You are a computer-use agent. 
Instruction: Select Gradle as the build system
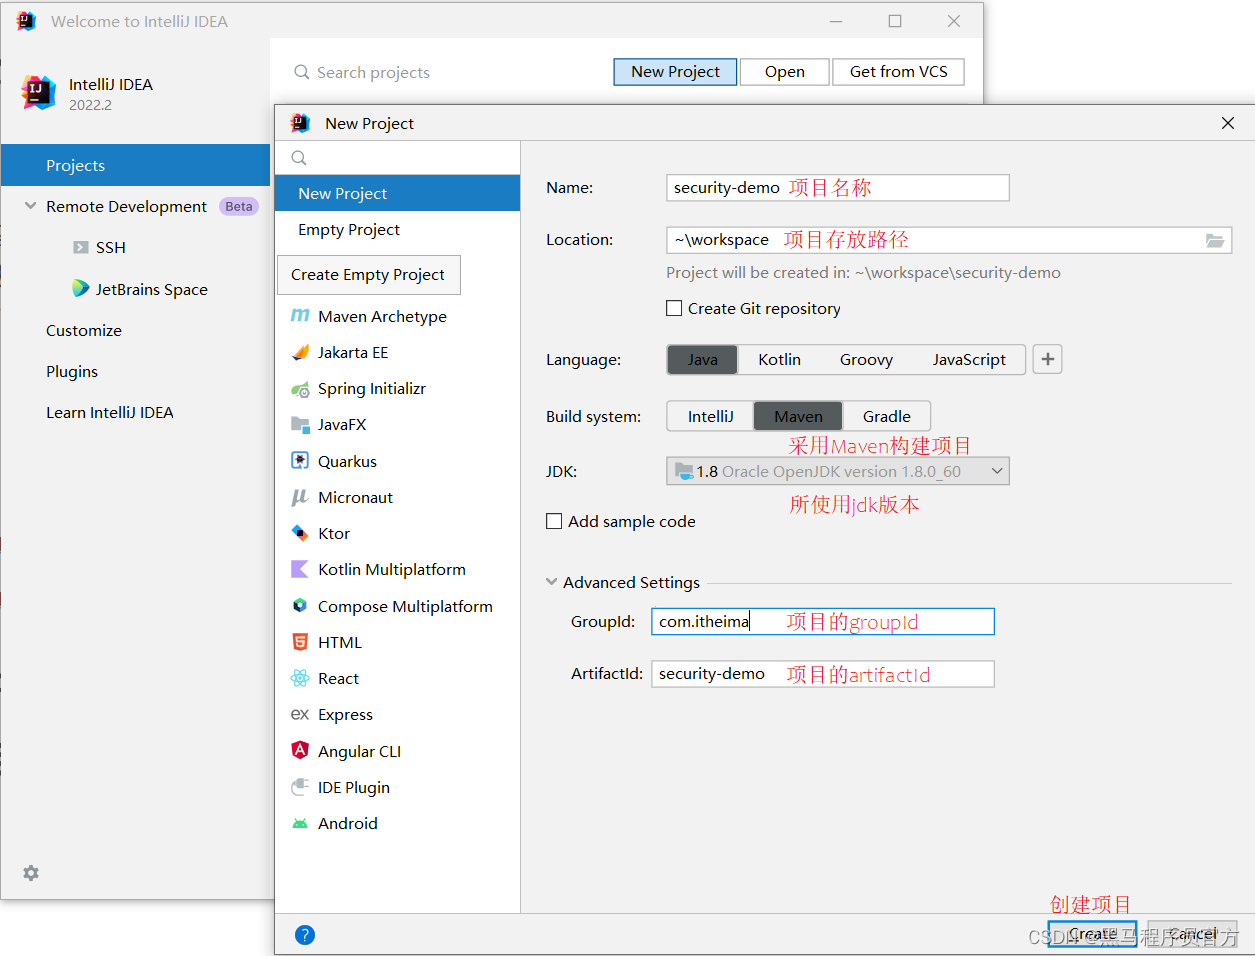pos(886,415)
